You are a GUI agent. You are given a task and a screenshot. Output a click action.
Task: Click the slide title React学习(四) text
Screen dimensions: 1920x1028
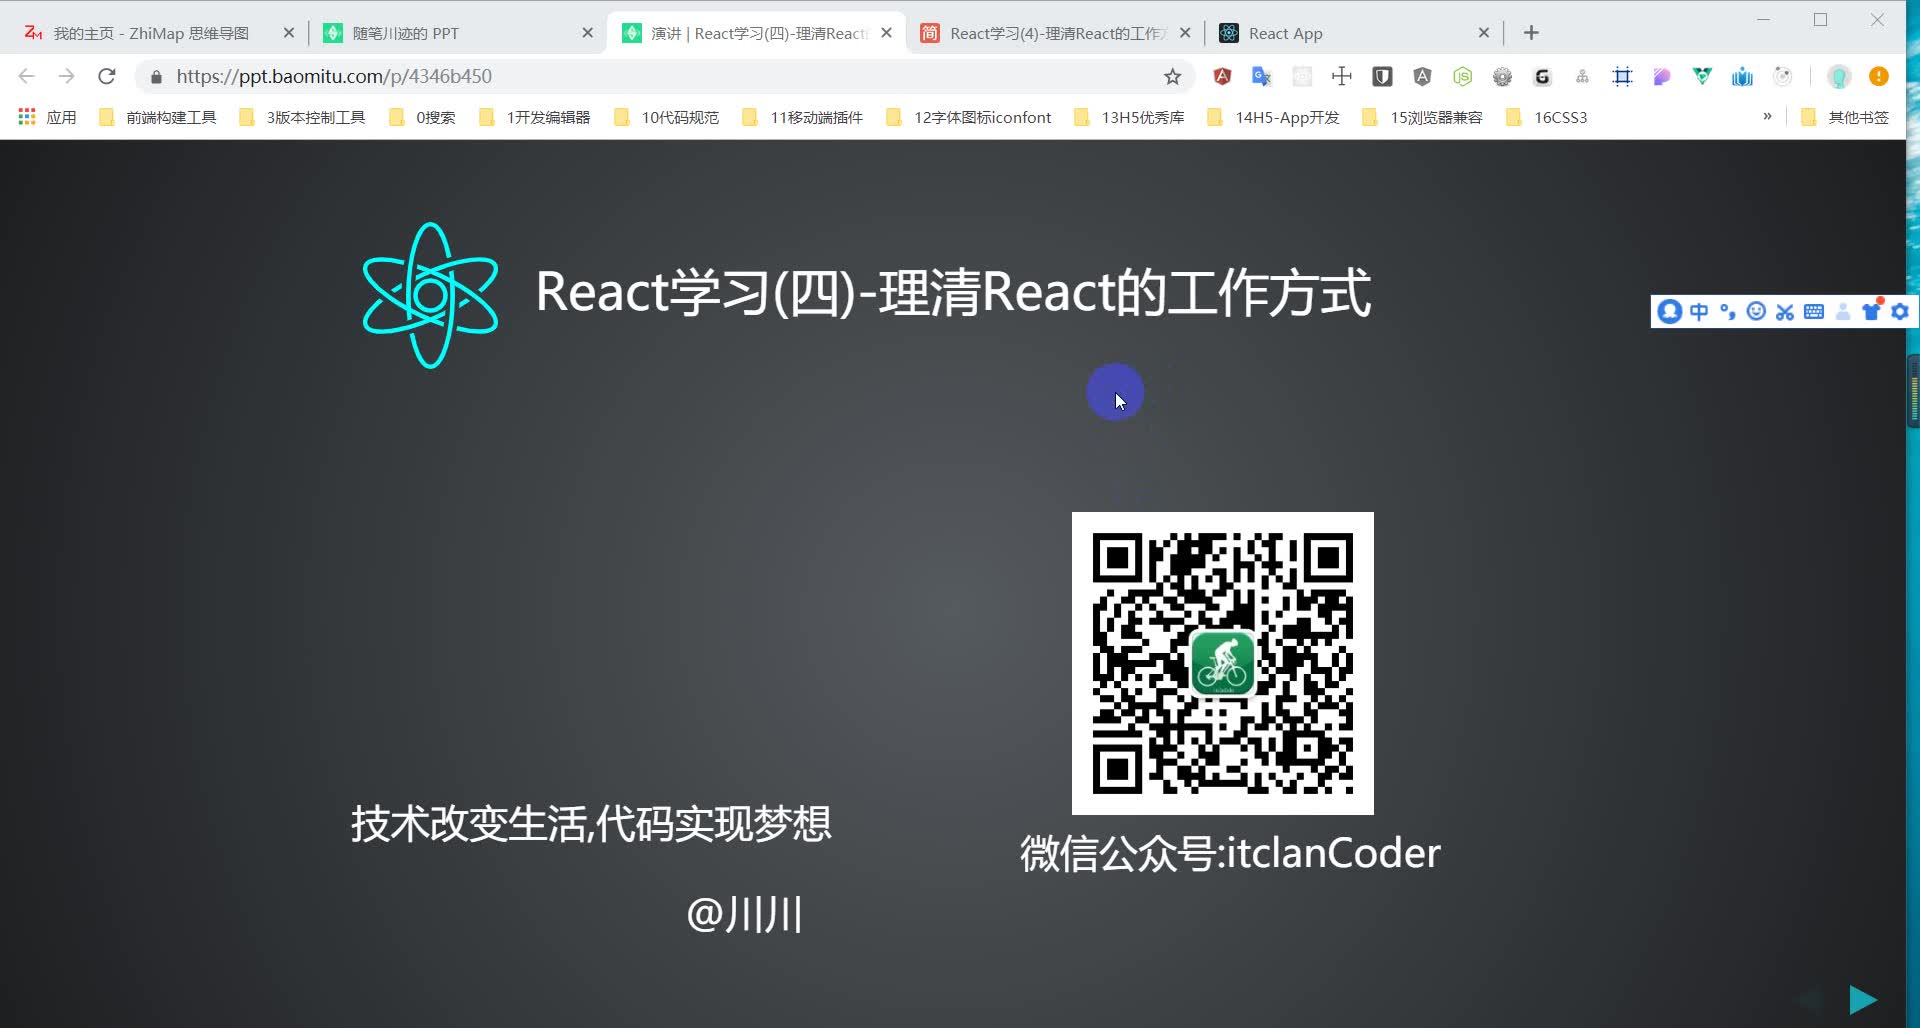click(x=953, y=292)
